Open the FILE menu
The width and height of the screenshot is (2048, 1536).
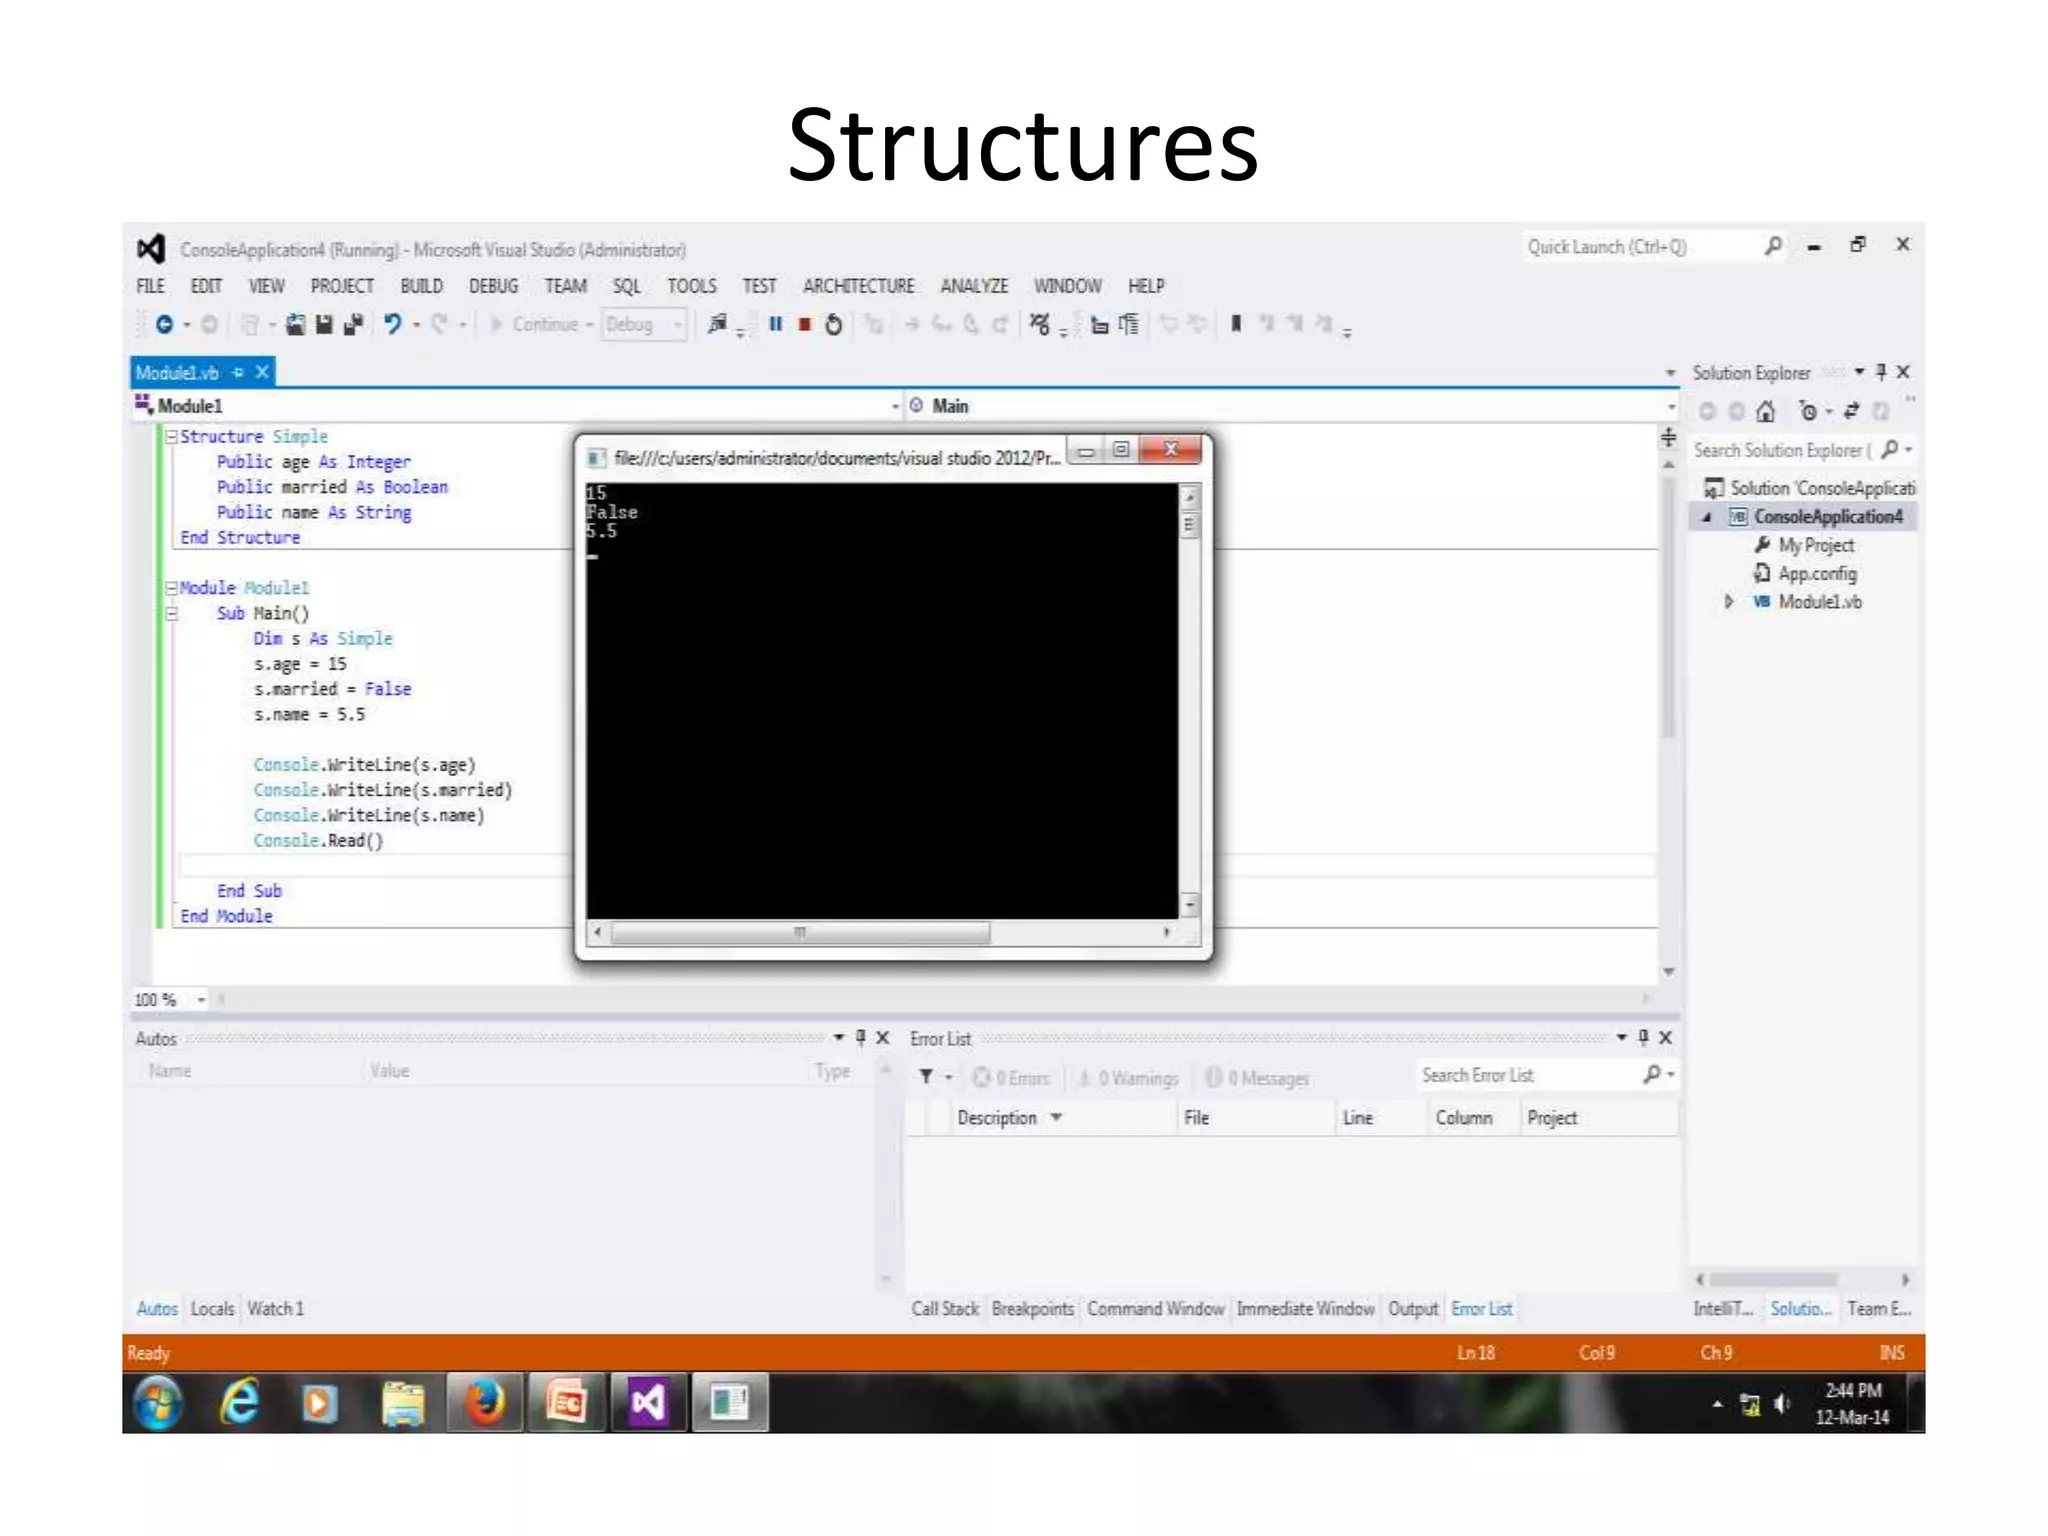click(150, 286)
